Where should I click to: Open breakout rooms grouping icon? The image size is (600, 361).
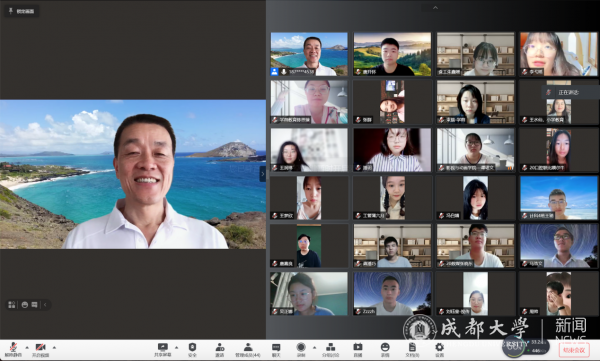[x=330, y=350]
